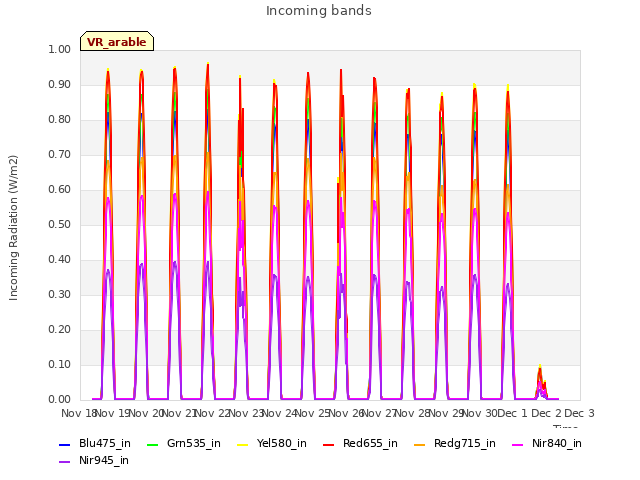This screenshot has height=480, width=640.
Task: Click the VR_arable annotation label
Action: pyautogui.click(x=117, y=41)
